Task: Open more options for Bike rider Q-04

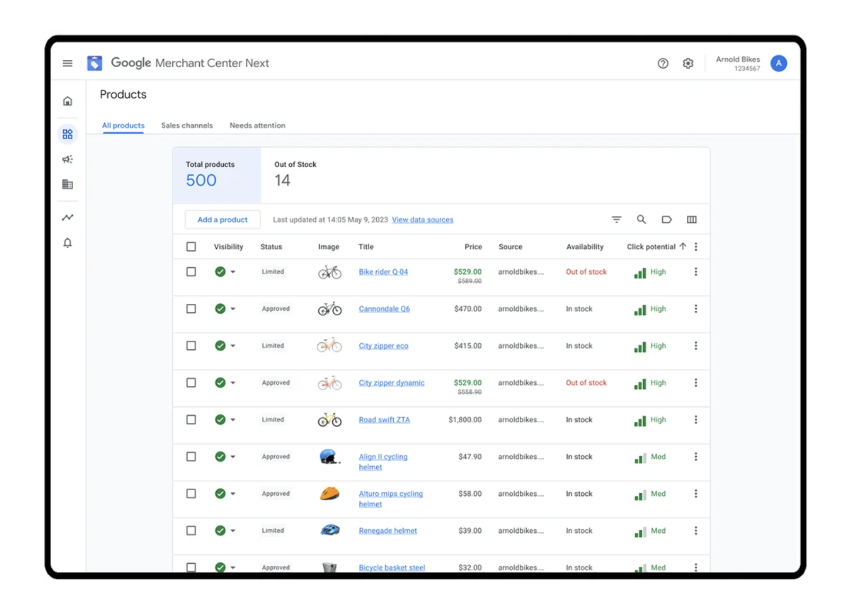Action: point(696,272)
